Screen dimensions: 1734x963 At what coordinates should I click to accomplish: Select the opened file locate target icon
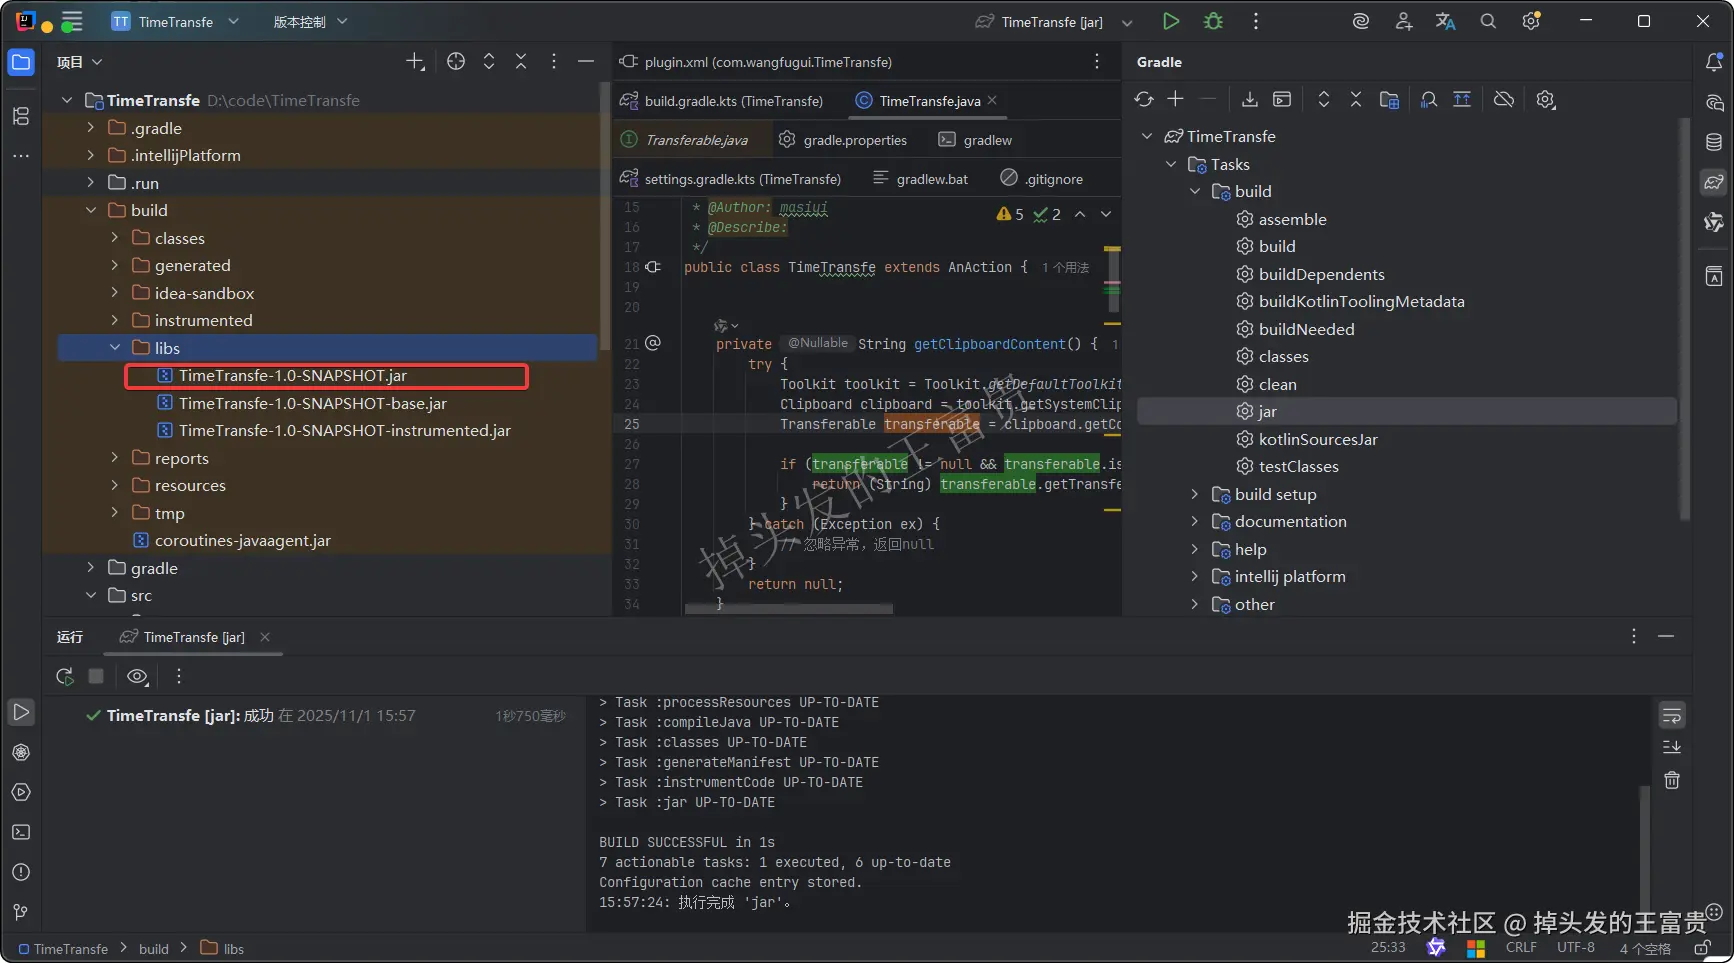pos(456,62)
